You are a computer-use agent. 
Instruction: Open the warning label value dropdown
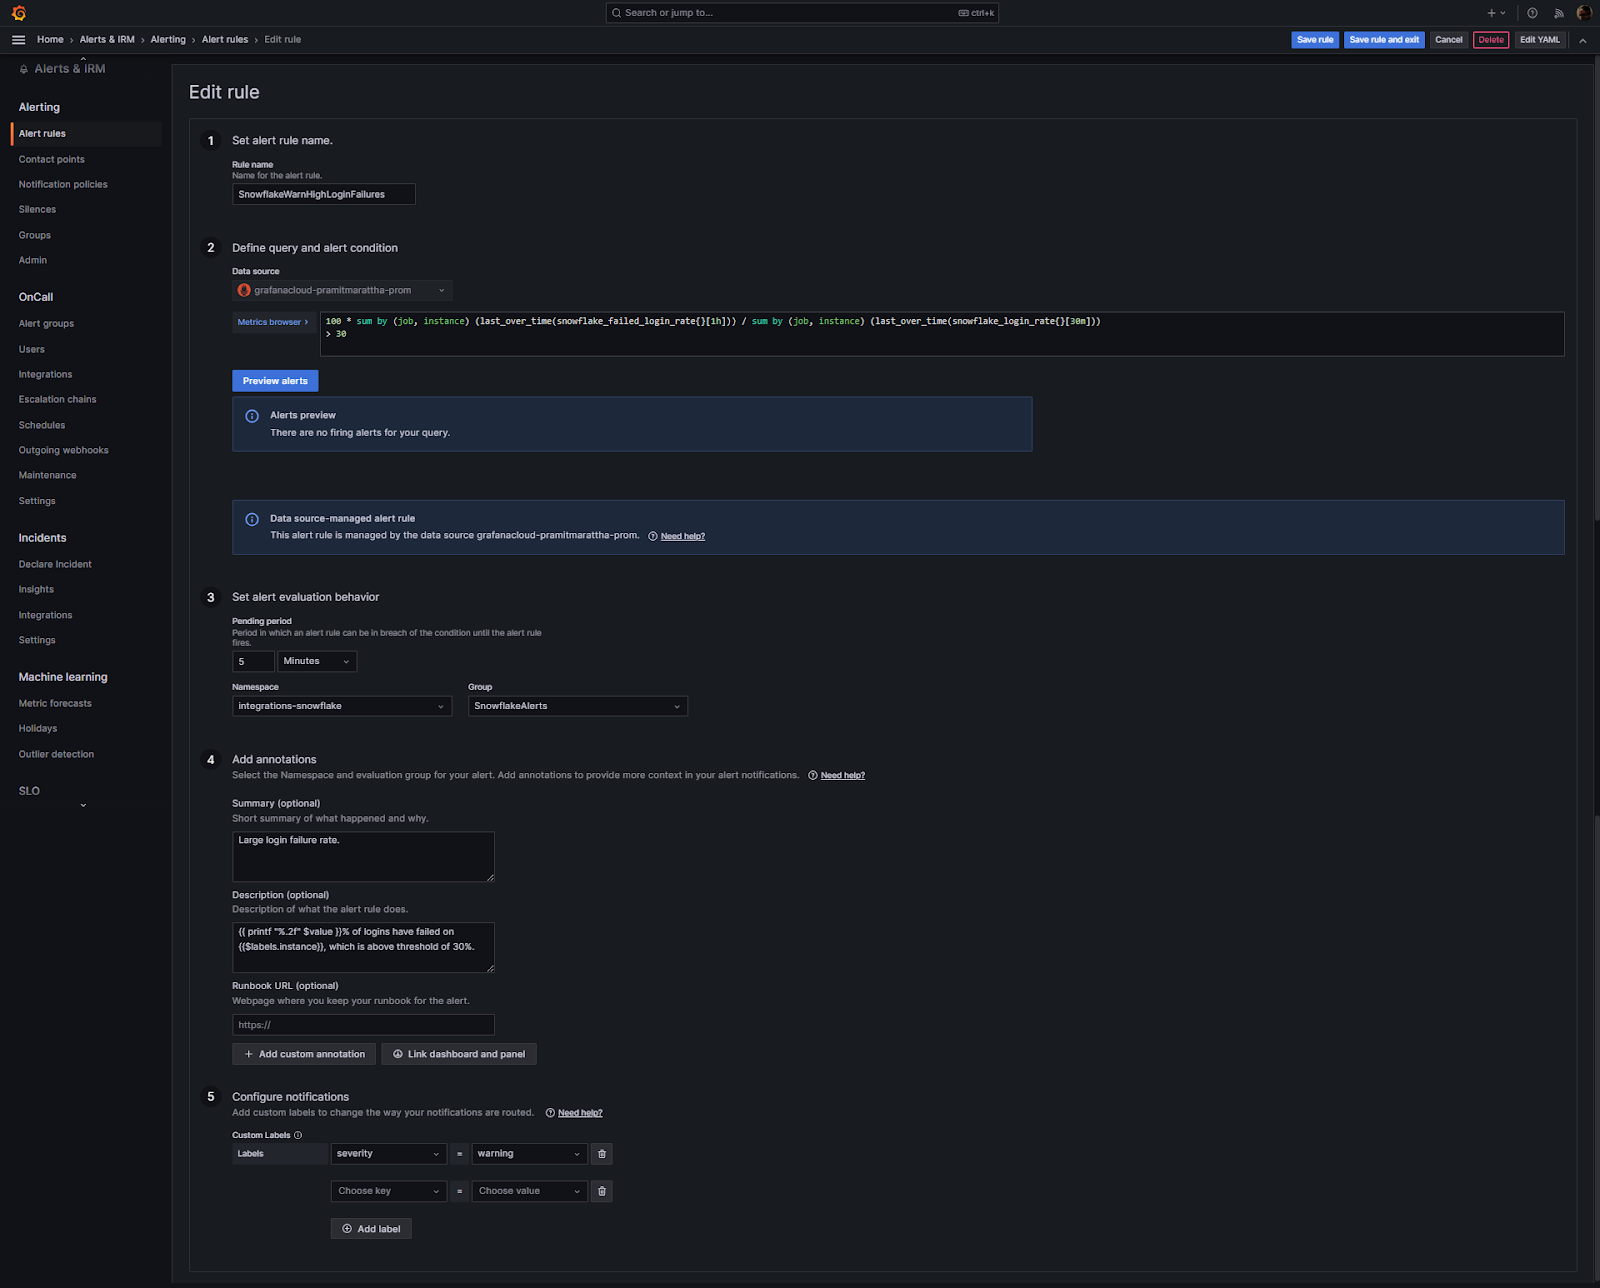coord(529,1154)
